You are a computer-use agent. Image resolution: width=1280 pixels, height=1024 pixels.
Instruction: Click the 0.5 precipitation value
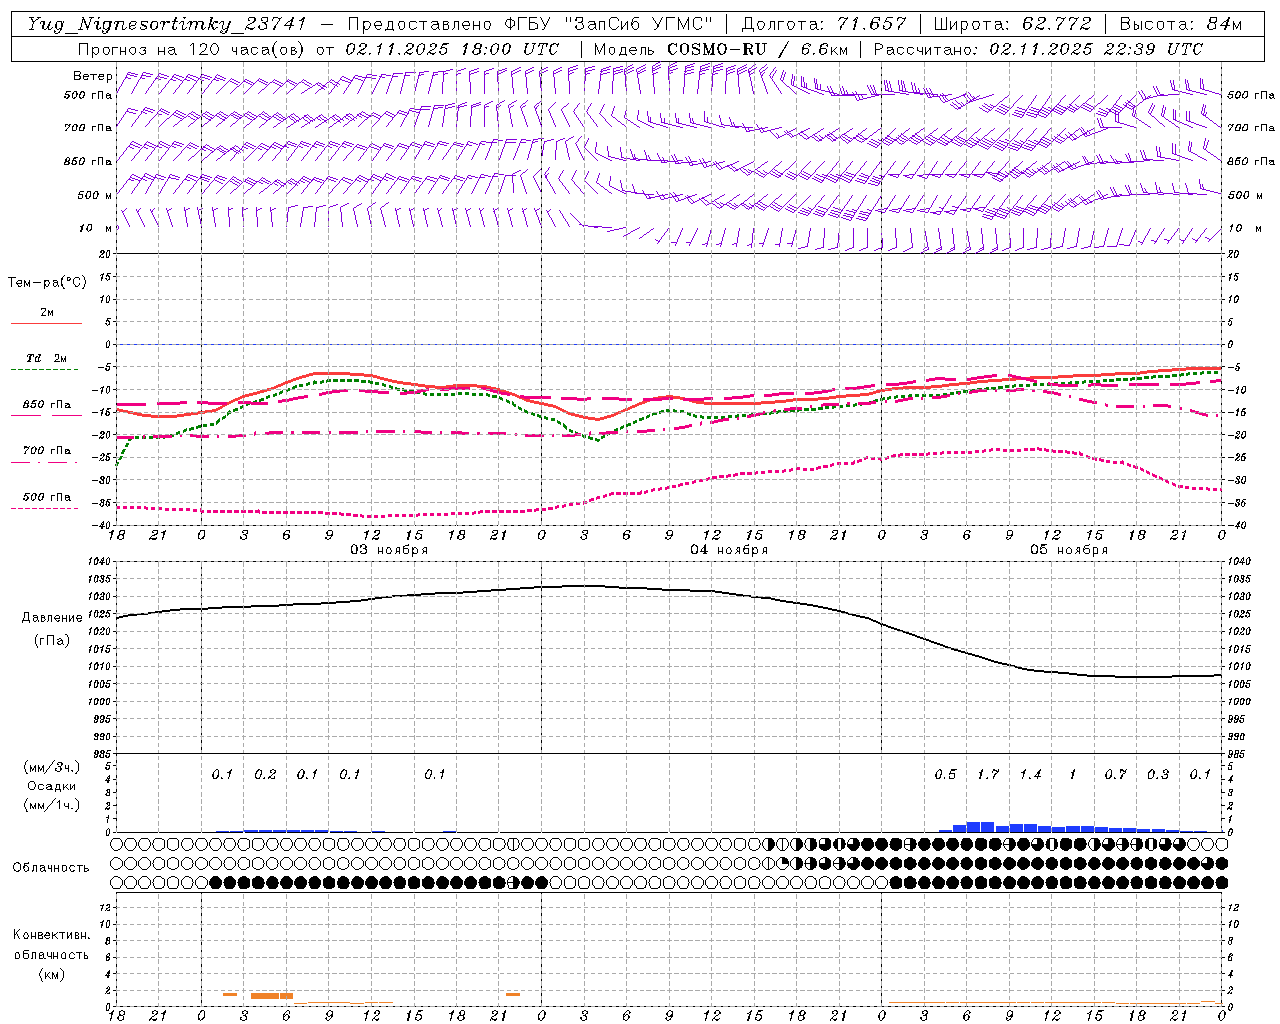[945, 774]
